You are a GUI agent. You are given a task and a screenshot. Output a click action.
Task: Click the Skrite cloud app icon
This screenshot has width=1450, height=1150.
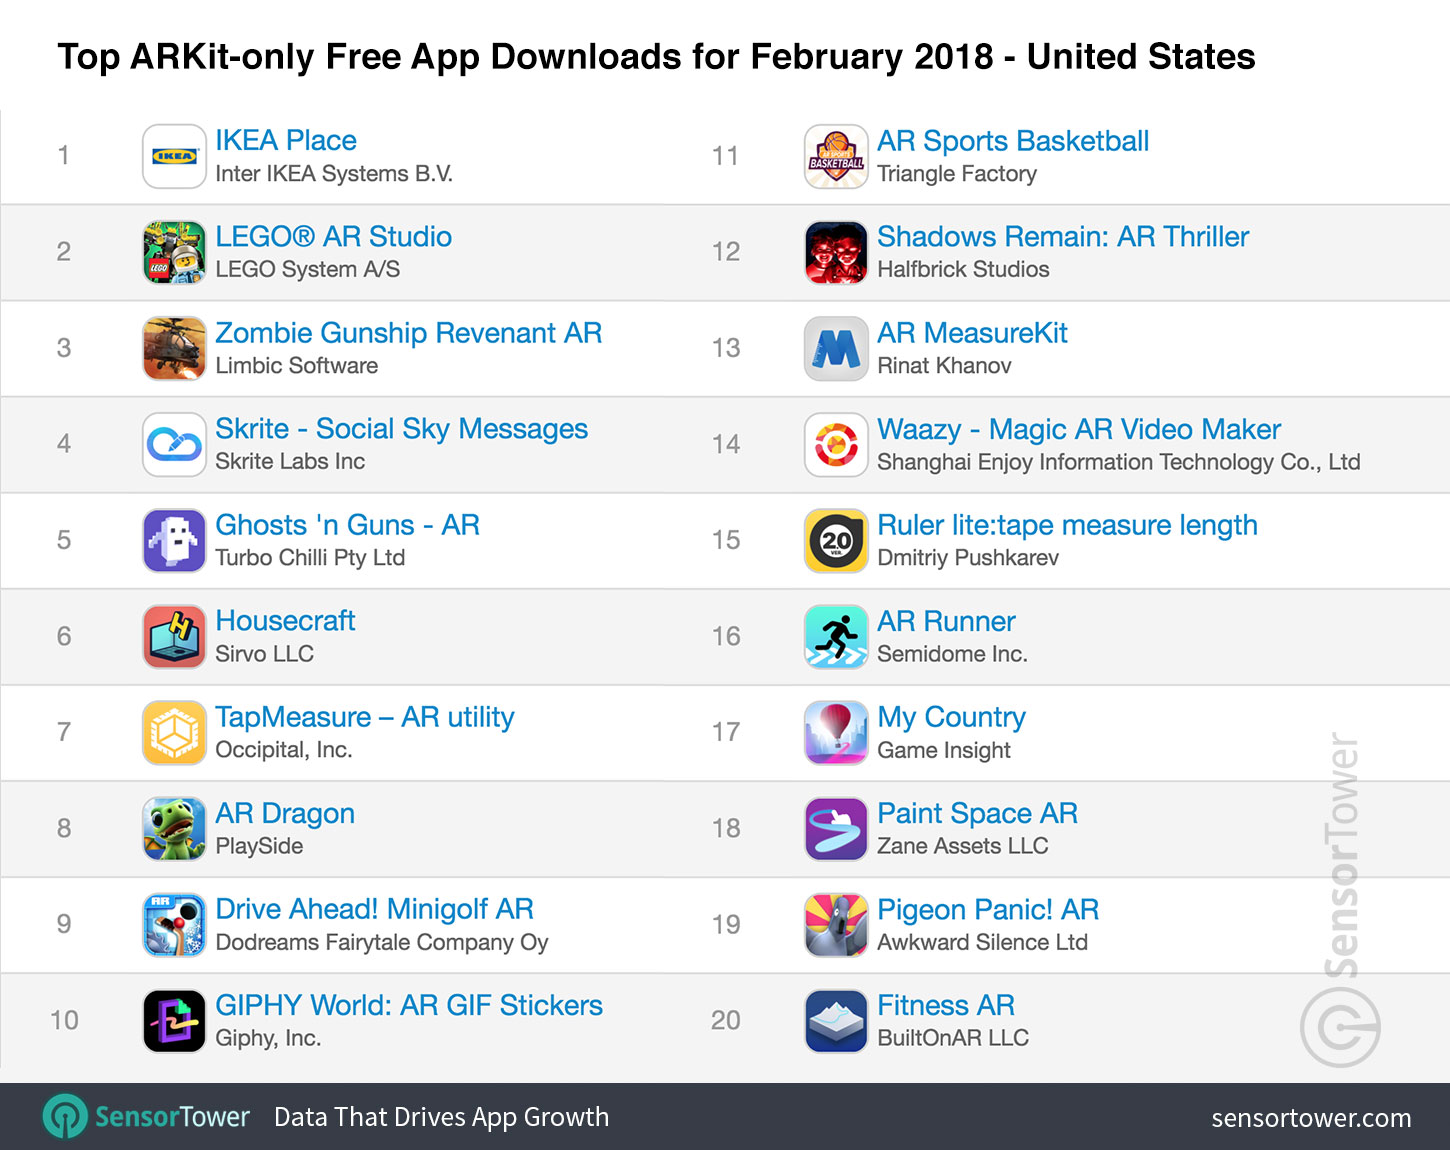click(x=174, y=444)
